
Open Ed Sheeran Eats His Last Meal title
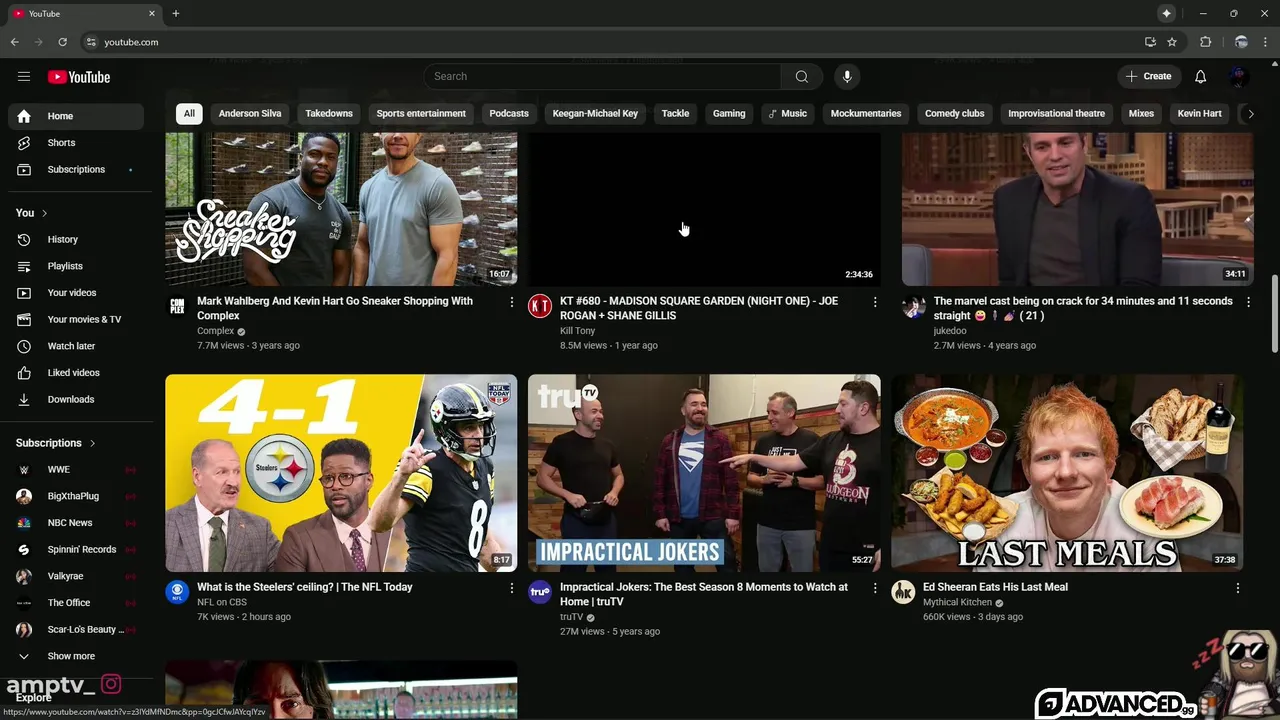tap(995, 588)
